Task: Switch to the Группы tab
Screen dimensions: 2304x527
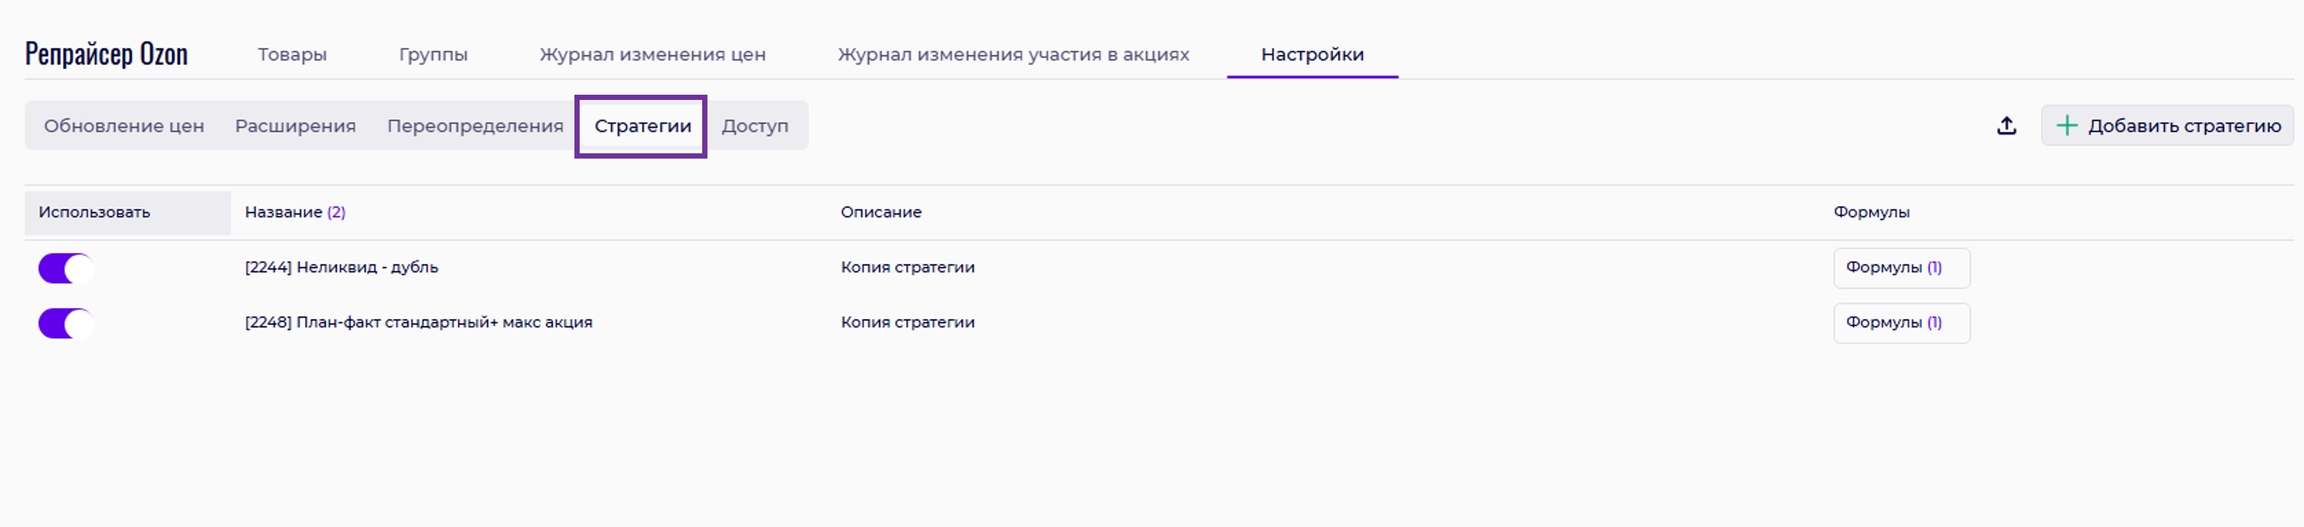Action: click(x=433, y=55)
